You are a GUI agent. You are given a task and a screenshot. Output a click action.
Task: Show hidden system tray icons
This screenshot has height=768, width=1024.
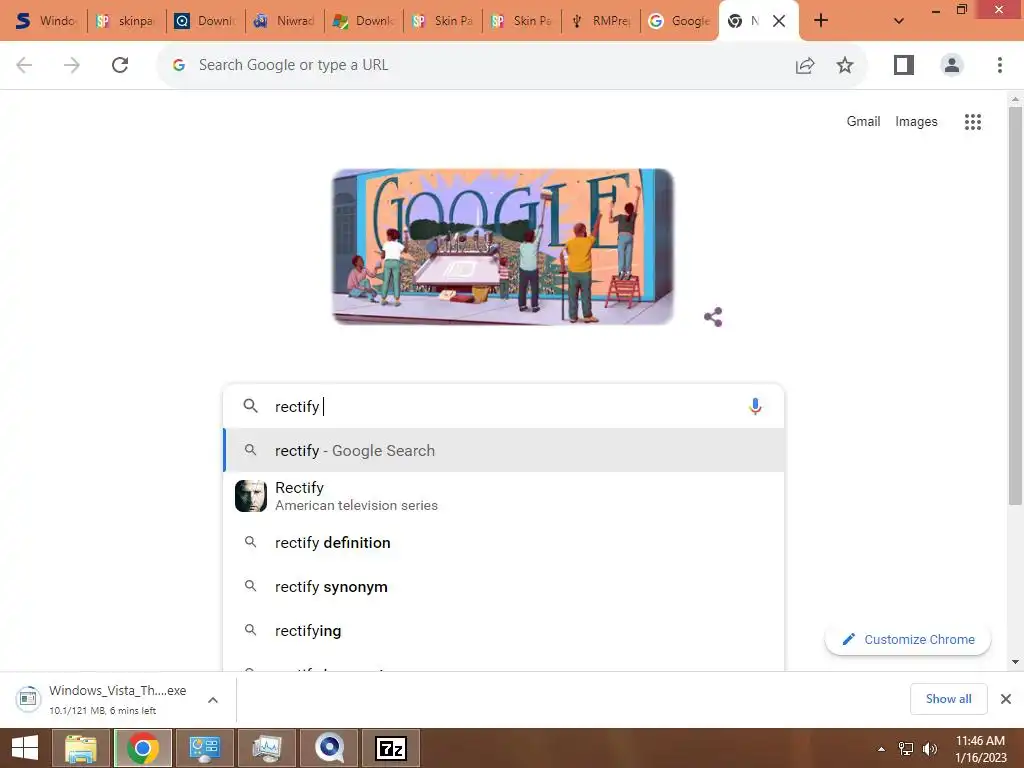click(x=881, y=749)
